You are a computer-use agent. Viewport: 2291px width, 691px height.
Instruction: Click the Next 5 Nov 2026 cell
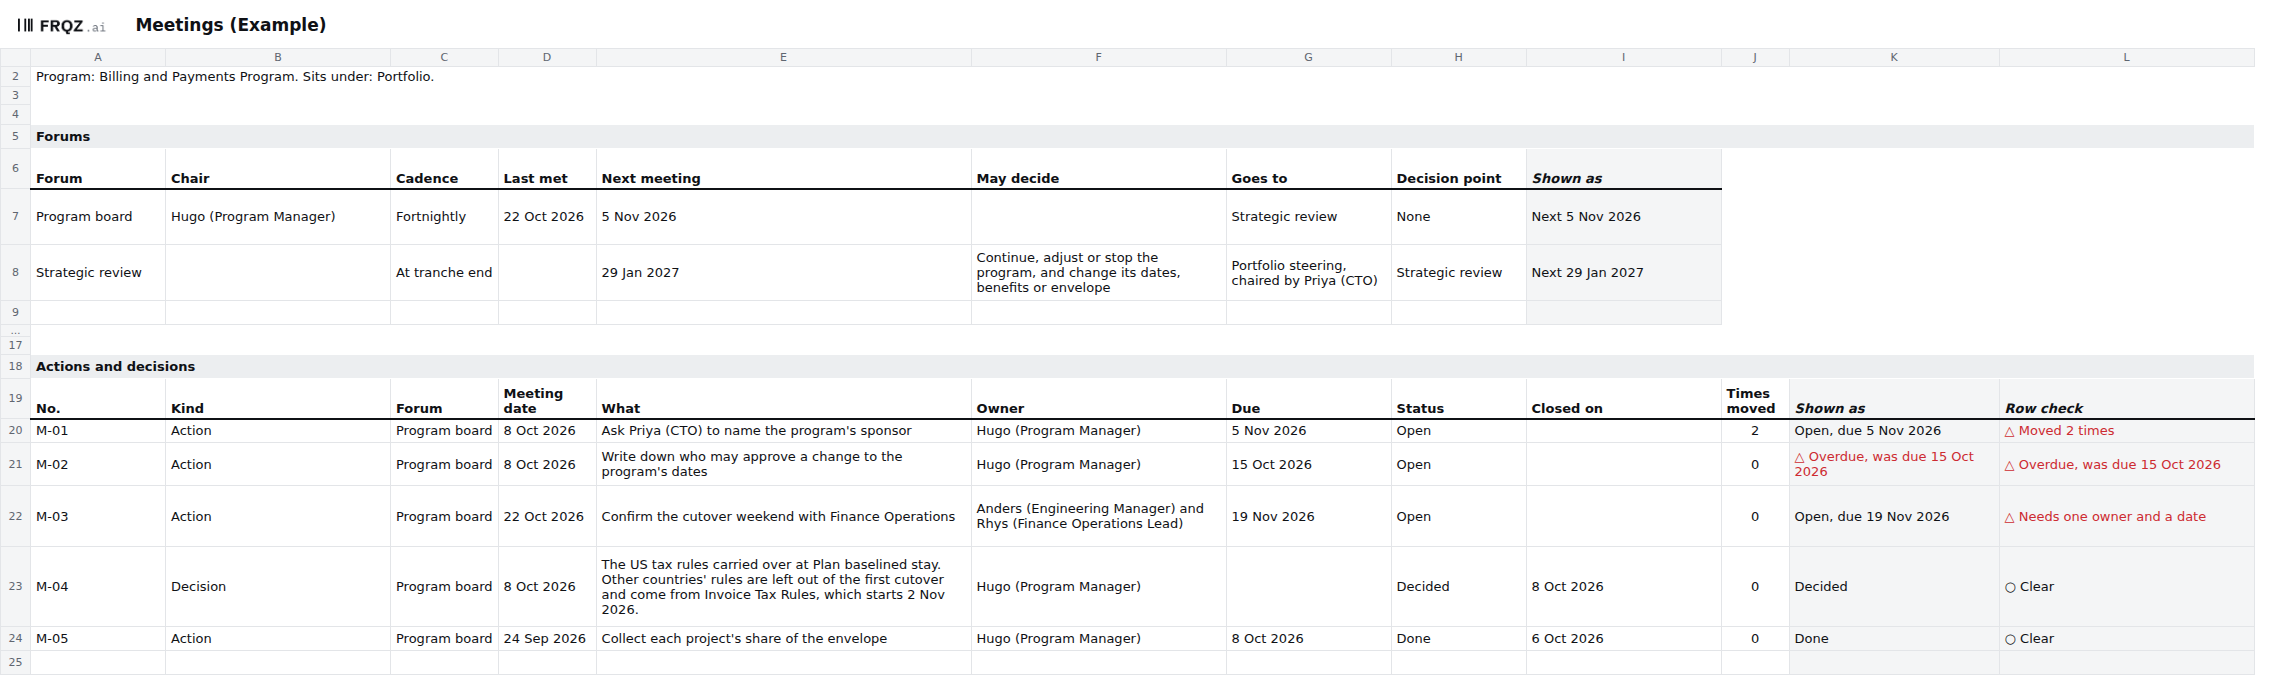pos(1623,217)
